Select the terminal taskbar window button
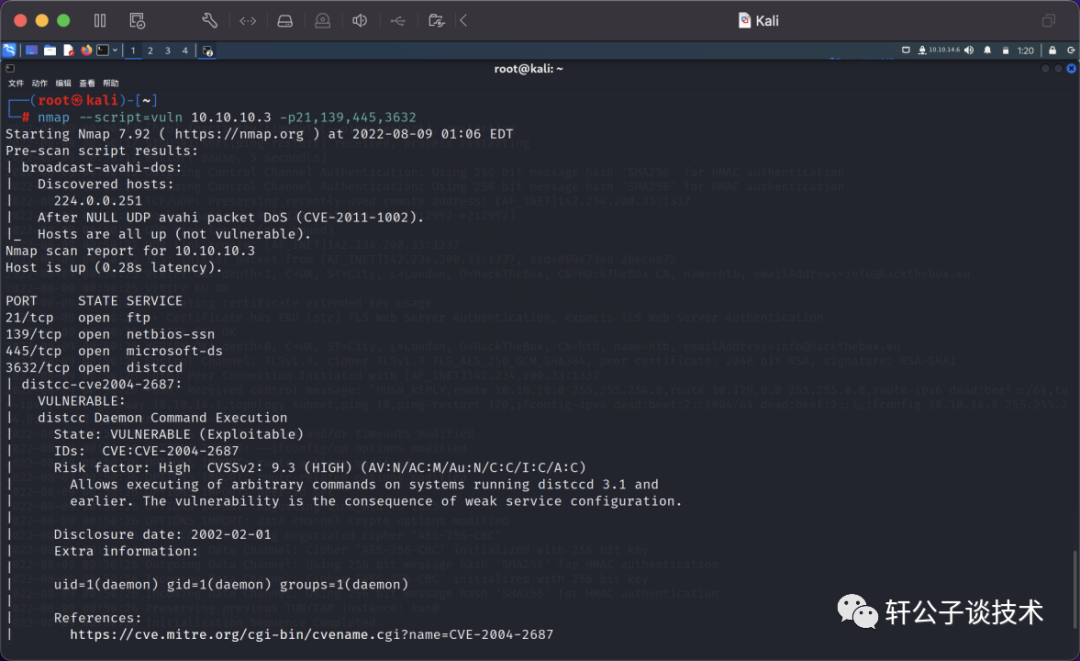Viewport: 1080px width, 661px height. (x=207, y=50)
